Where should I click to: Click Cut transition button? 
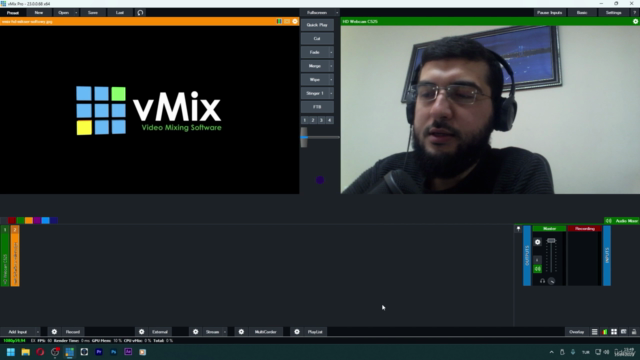[317, 38]
